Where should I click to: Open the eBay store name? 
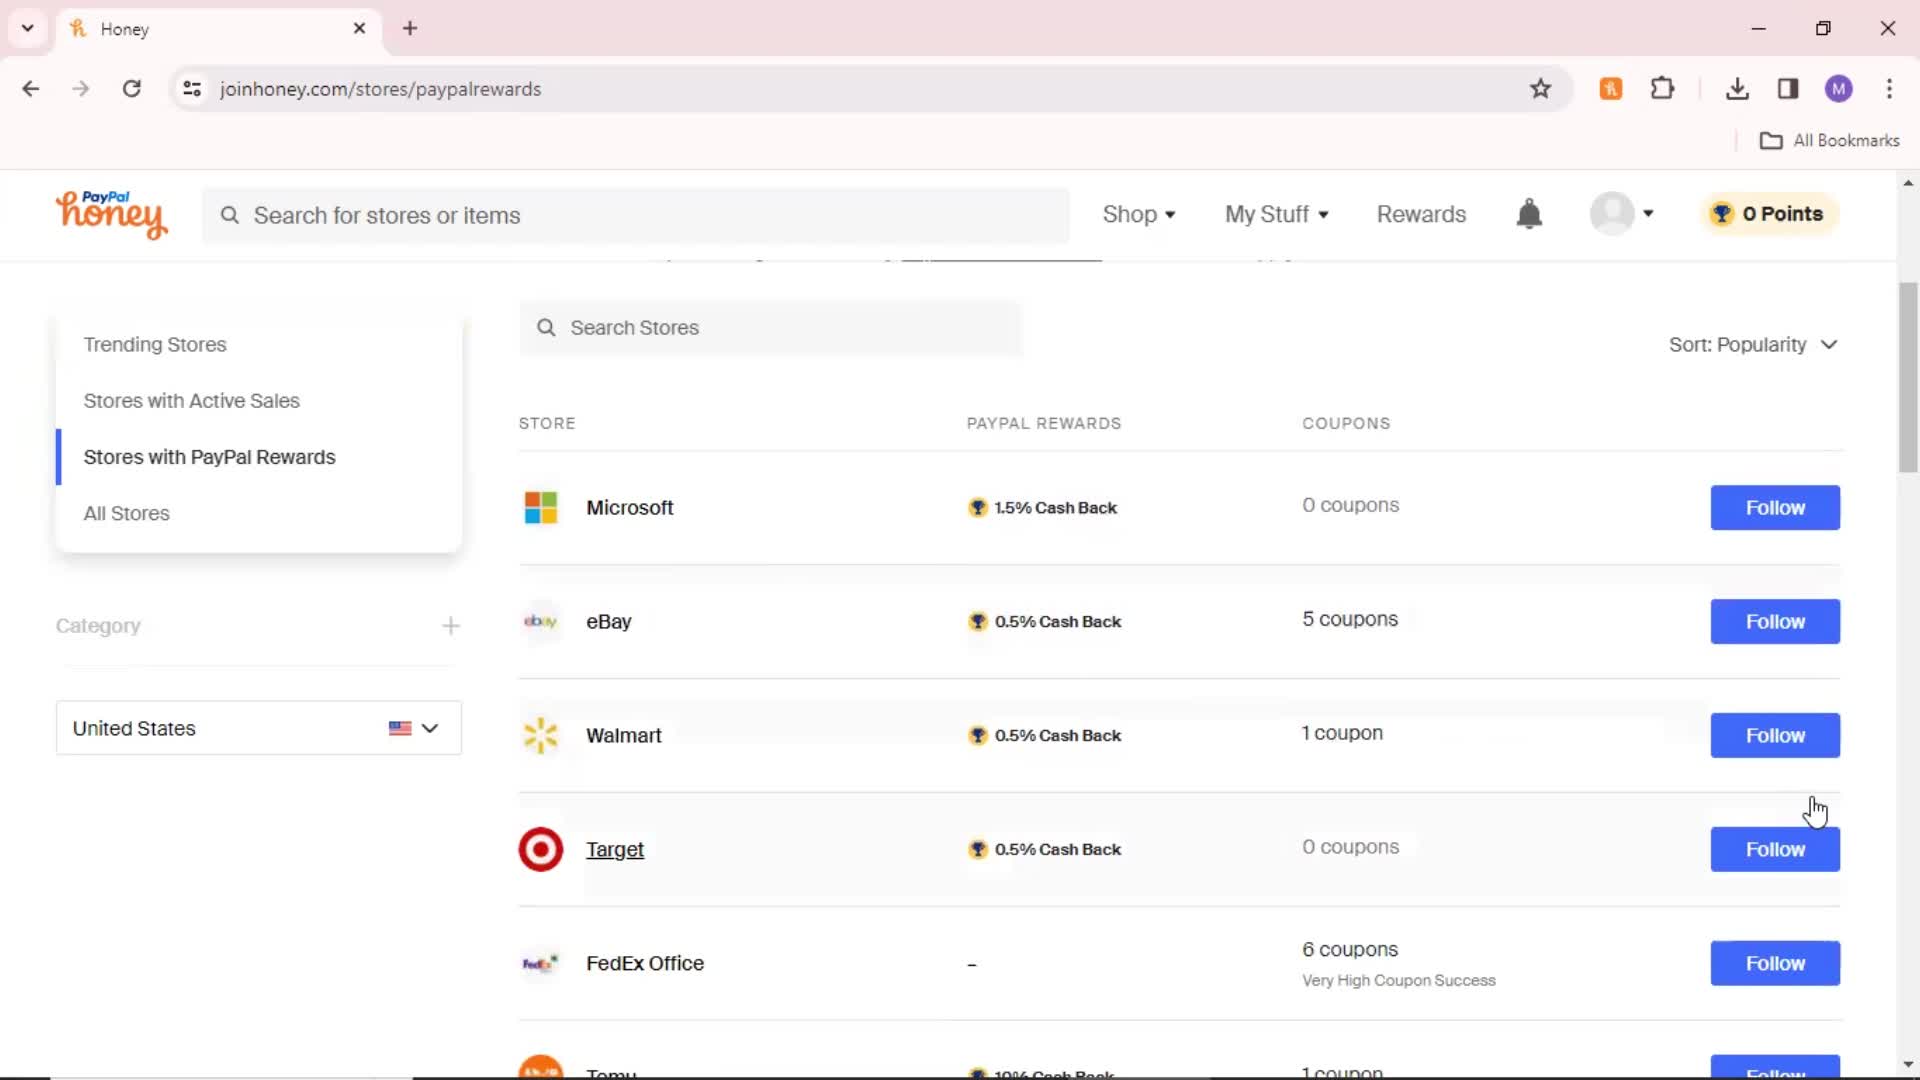coord(608,622)
